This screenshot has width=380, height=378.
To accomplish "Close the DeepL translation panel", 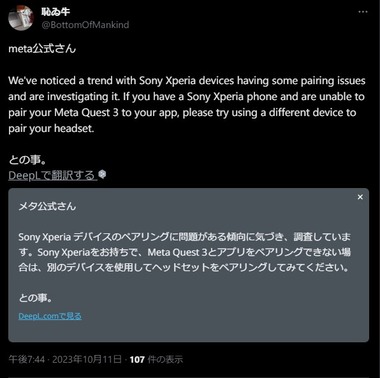I will tap(360, 197).
